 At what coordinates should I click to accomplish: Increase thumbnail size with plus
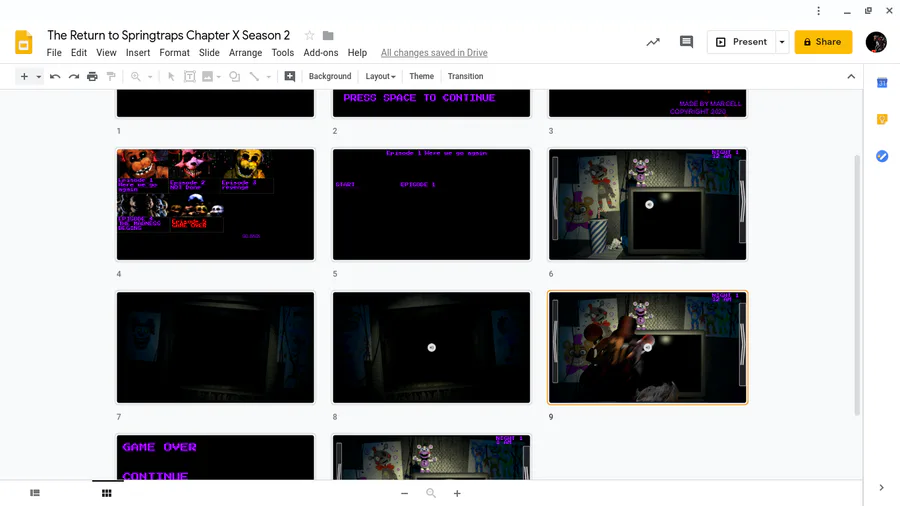(x=457, y=493)
